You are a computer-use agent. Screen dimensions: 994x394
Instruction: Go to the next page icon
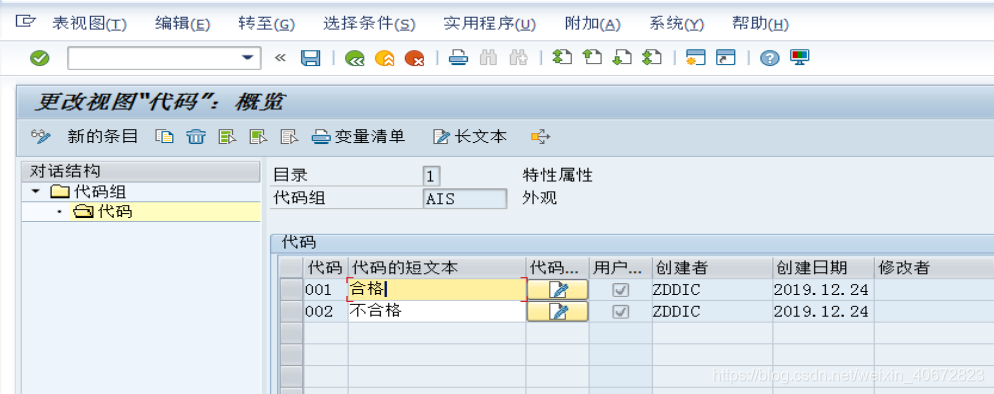[622, 58]
